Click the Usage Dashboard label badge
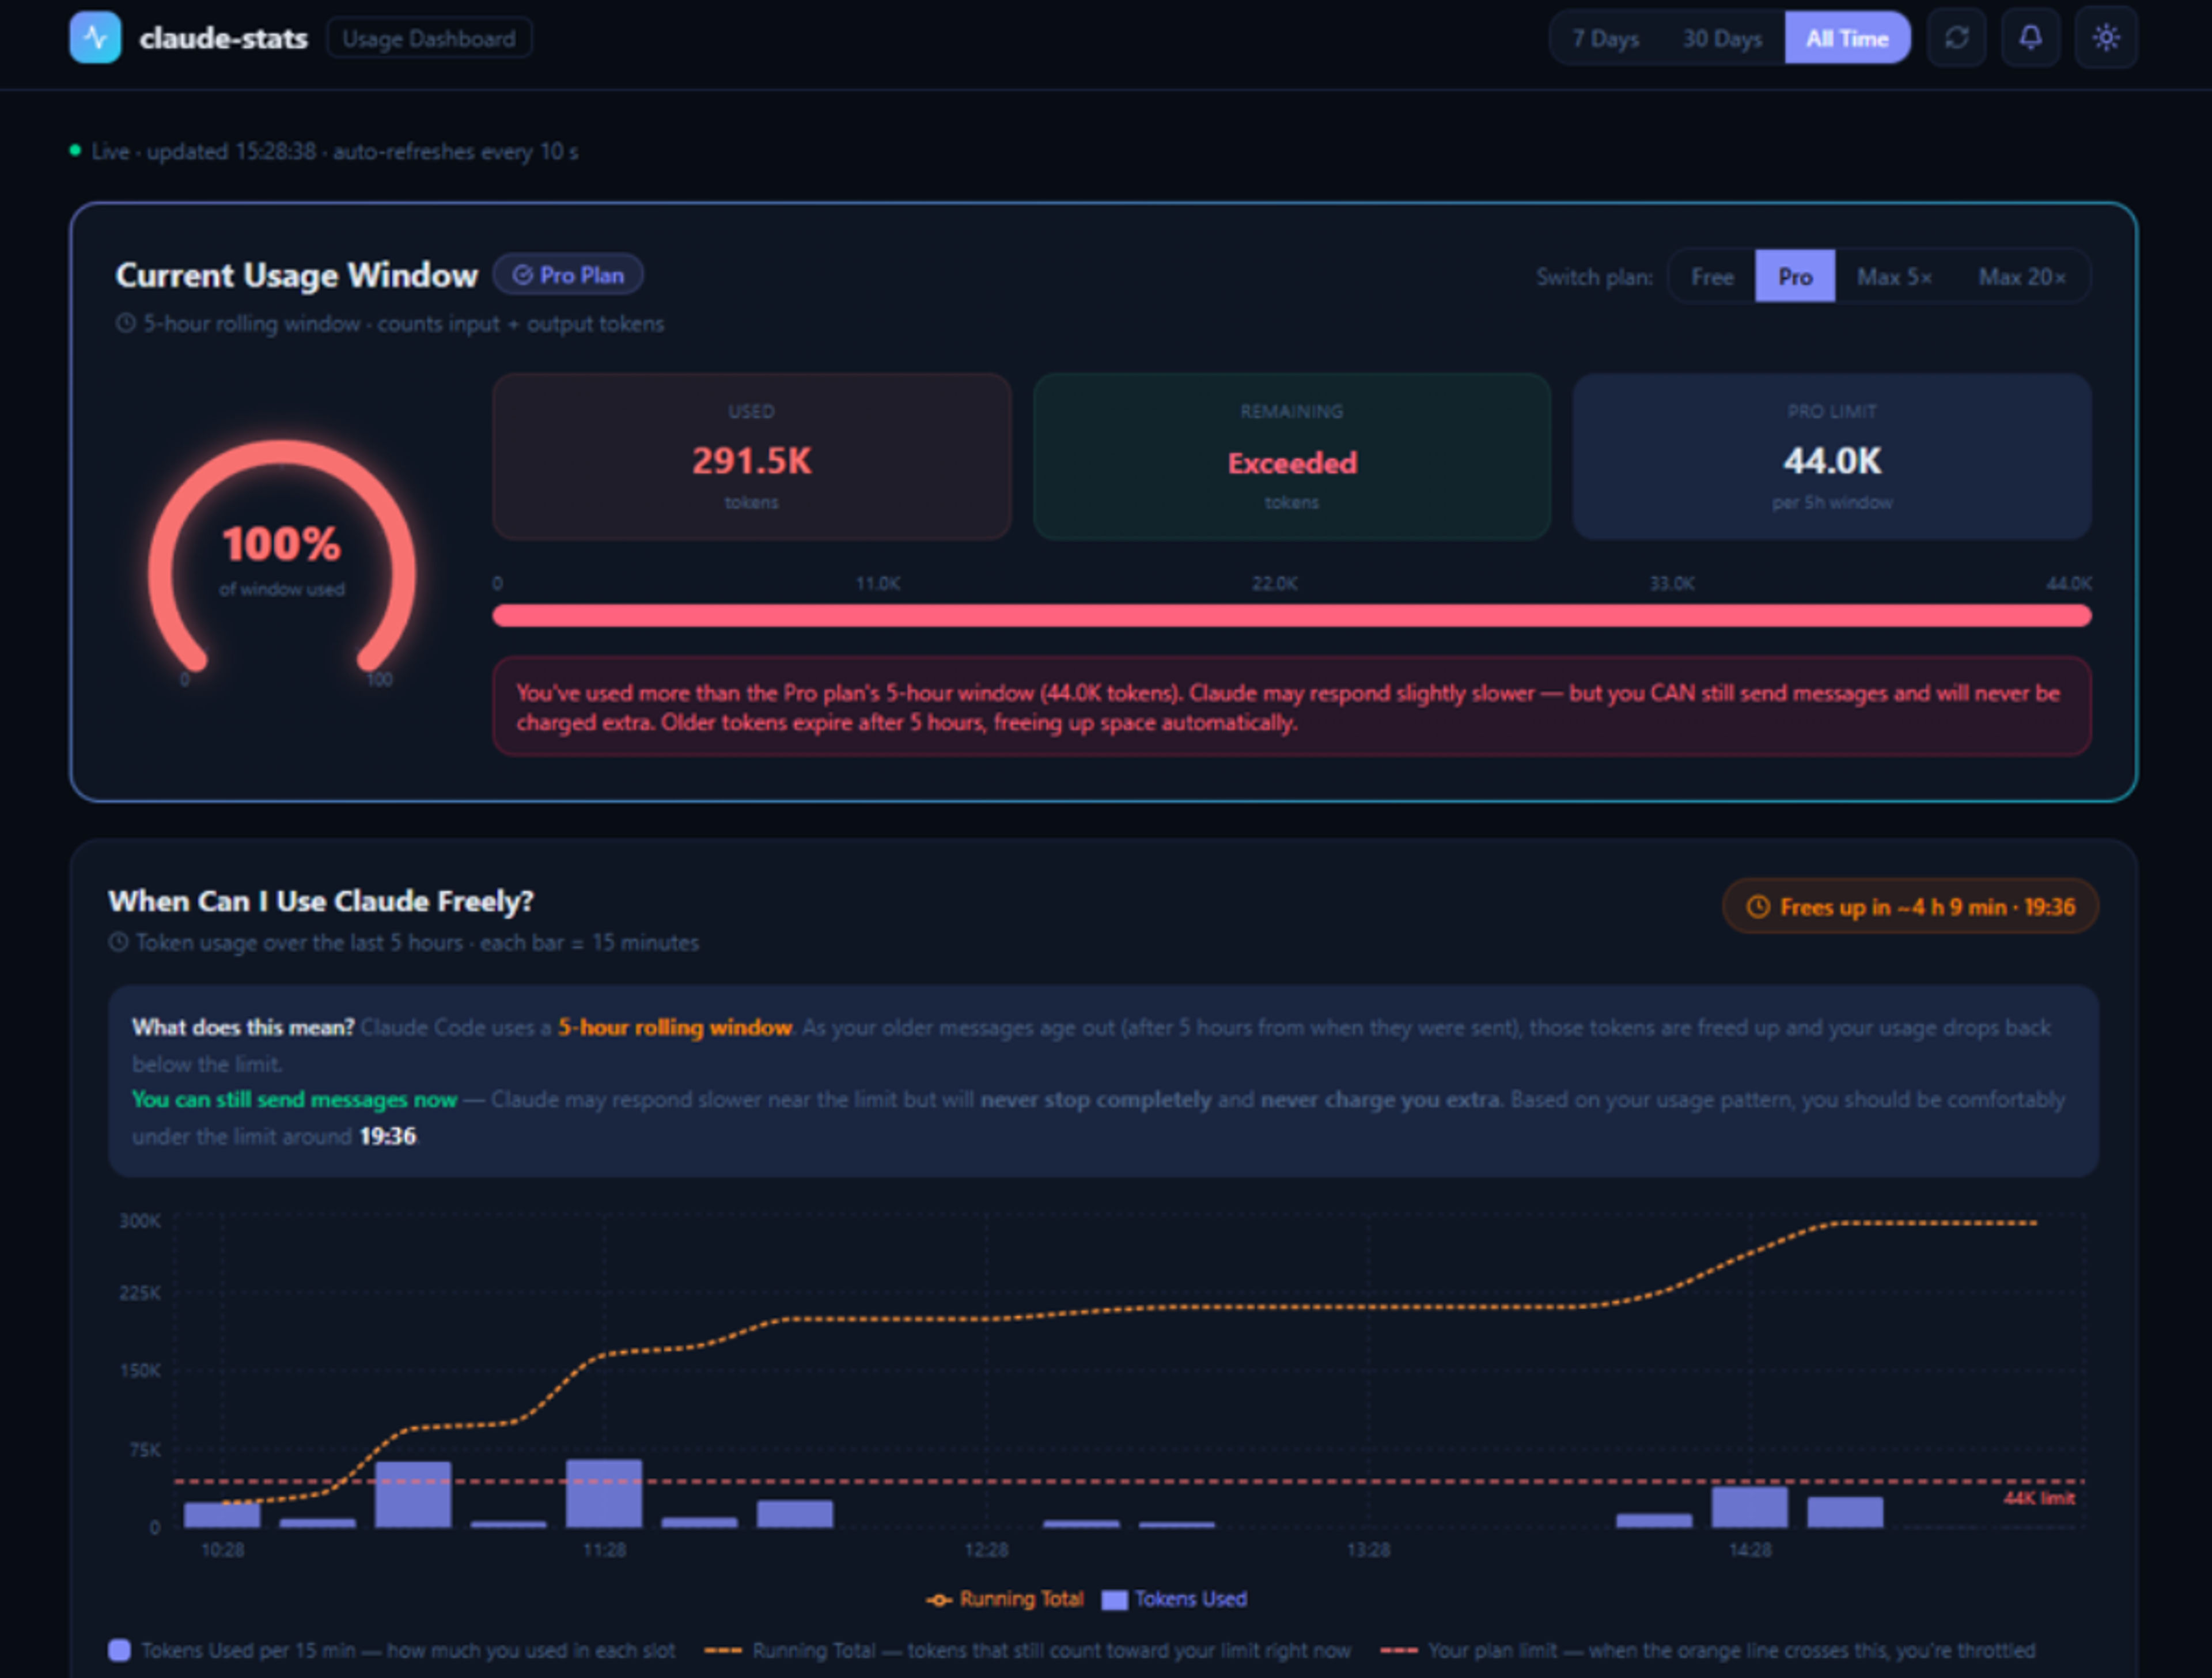This screenshot has height=1678, width=2212. 429,39
